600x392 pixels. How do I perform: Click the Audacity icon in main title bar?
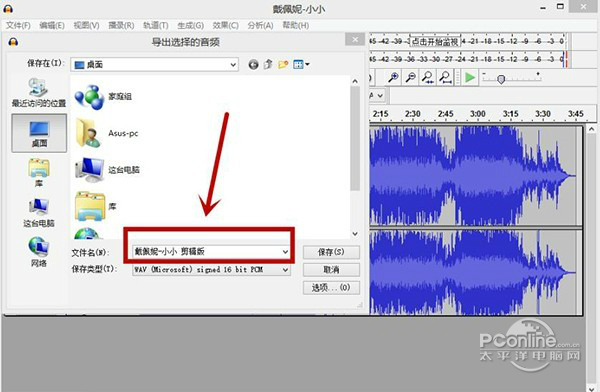(x=8, y=9)
